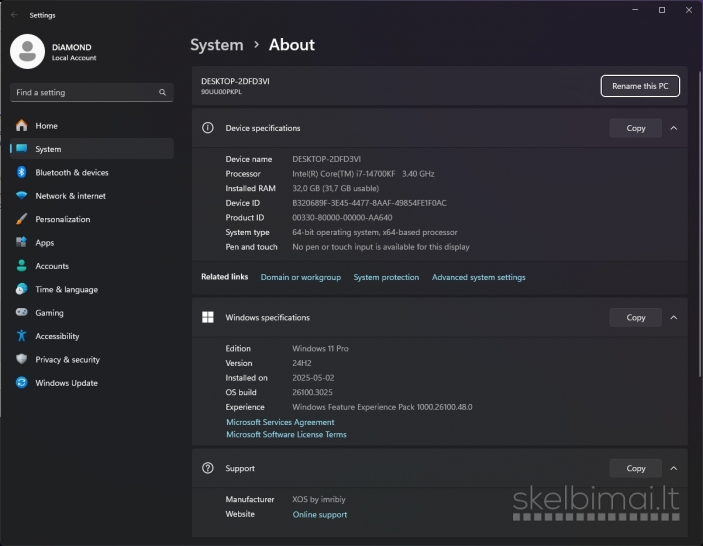The image size is (703, 546).
Task: Open Apps settings page
Action: click(x=92, y=242)
